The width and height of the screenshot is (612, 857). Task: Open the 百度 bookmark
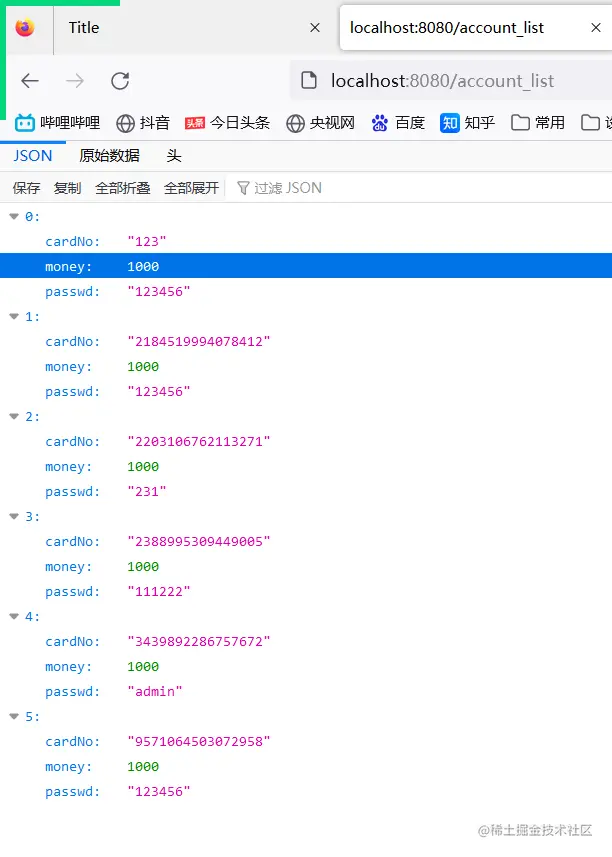point(398,123)
